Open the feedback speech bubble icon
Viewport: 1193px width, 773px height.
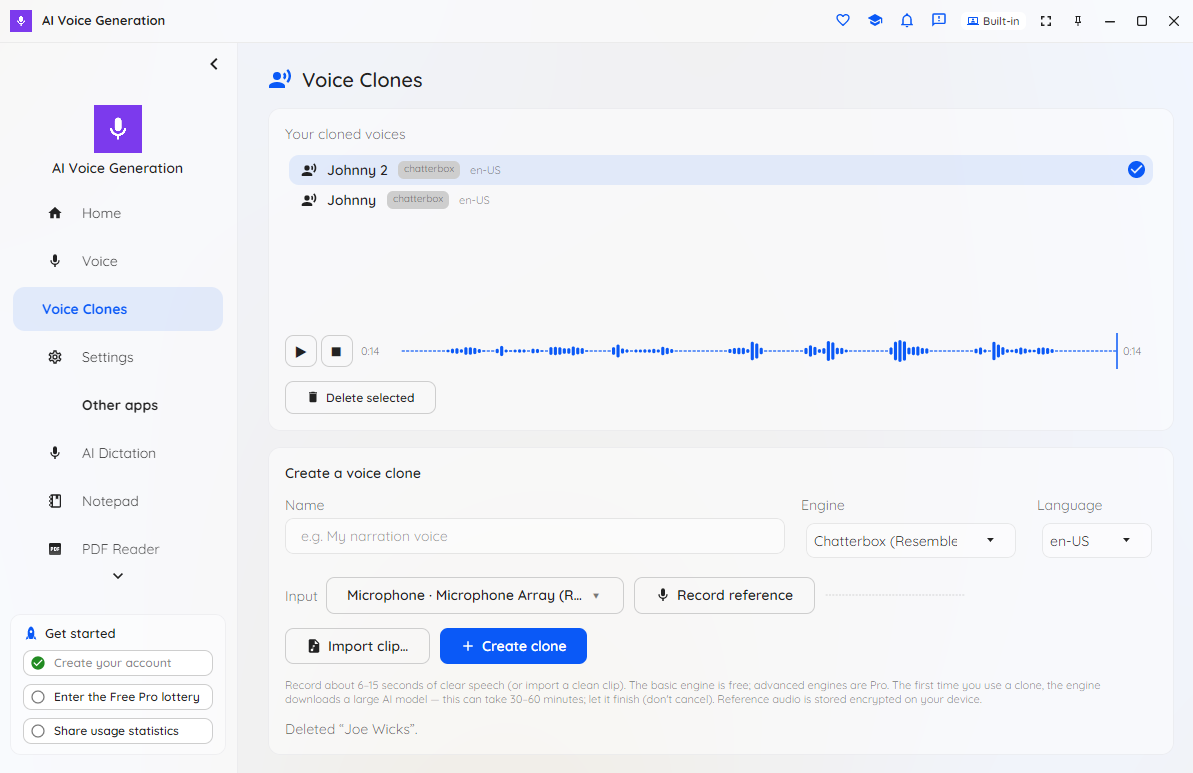point(939,21)
